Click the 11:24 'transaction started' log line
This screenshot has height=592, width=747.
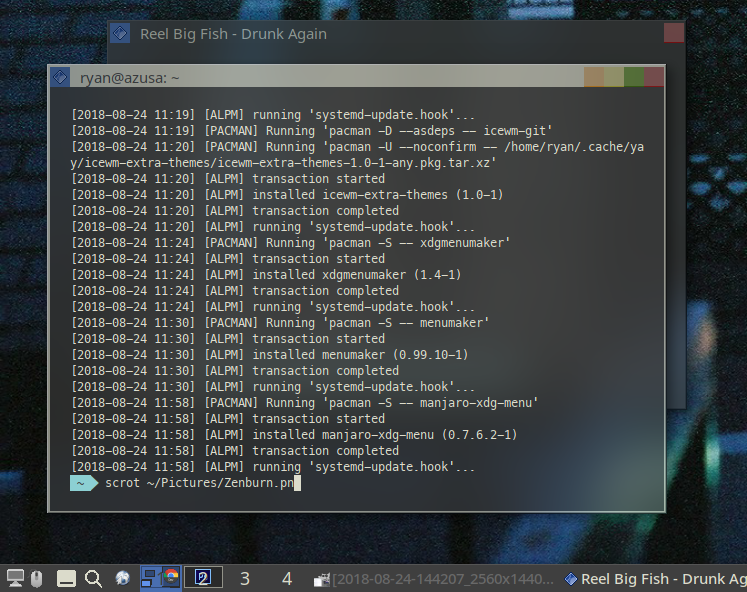(228, 259)
